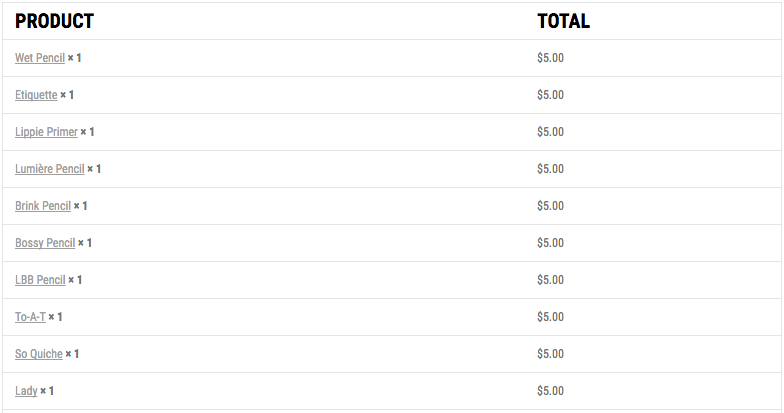Select the Brink Pencil link
Screen dimensions: 784x413
pos(43,206)
